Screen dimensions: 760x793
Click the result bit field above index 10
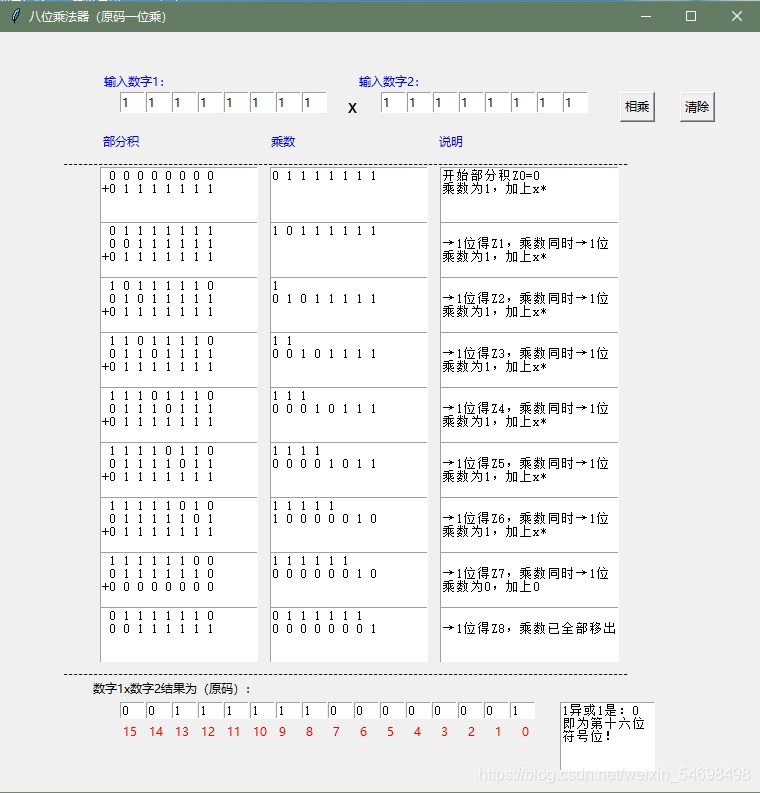click(262, 711)
